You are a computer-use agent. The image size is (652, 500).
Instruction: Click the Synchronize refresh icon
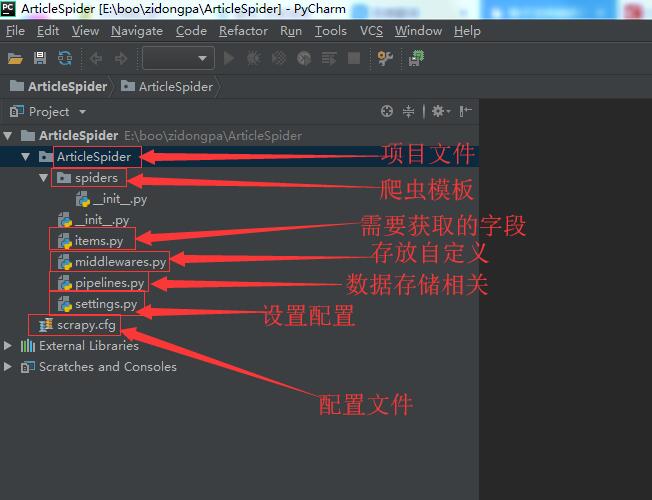click(65, 58)
